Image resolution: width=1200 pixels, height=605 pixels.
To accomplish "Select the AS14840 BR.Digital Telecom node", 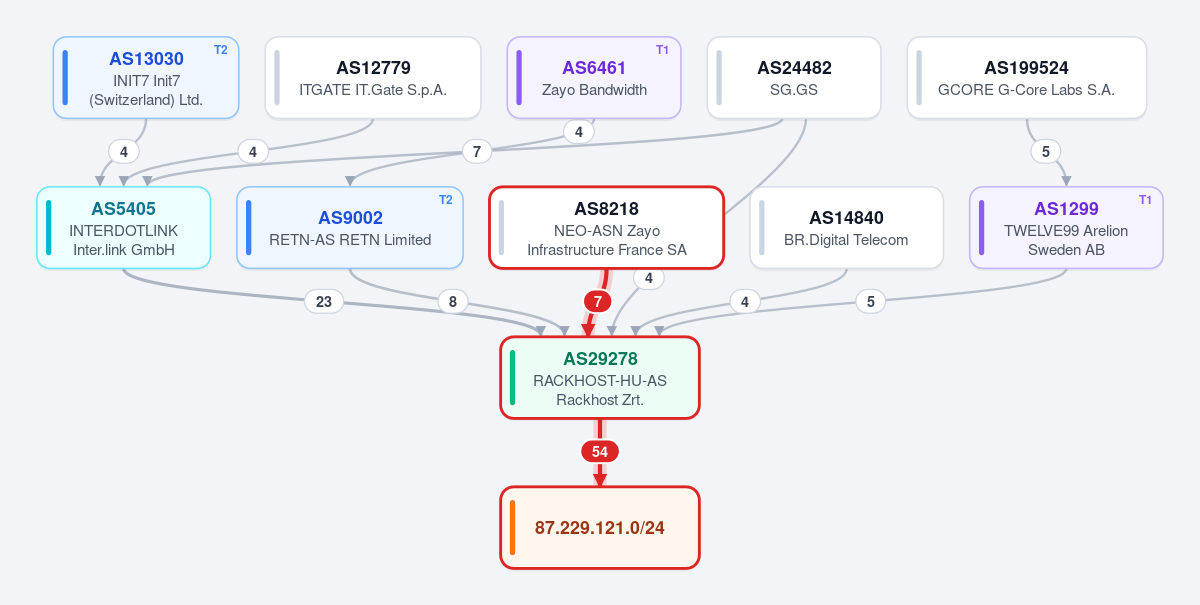I will pyautogui.click(x=847, y=228).
